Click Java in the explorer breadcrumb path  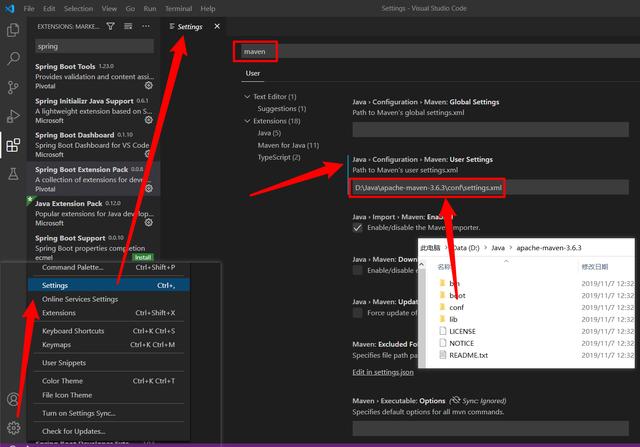498,248
